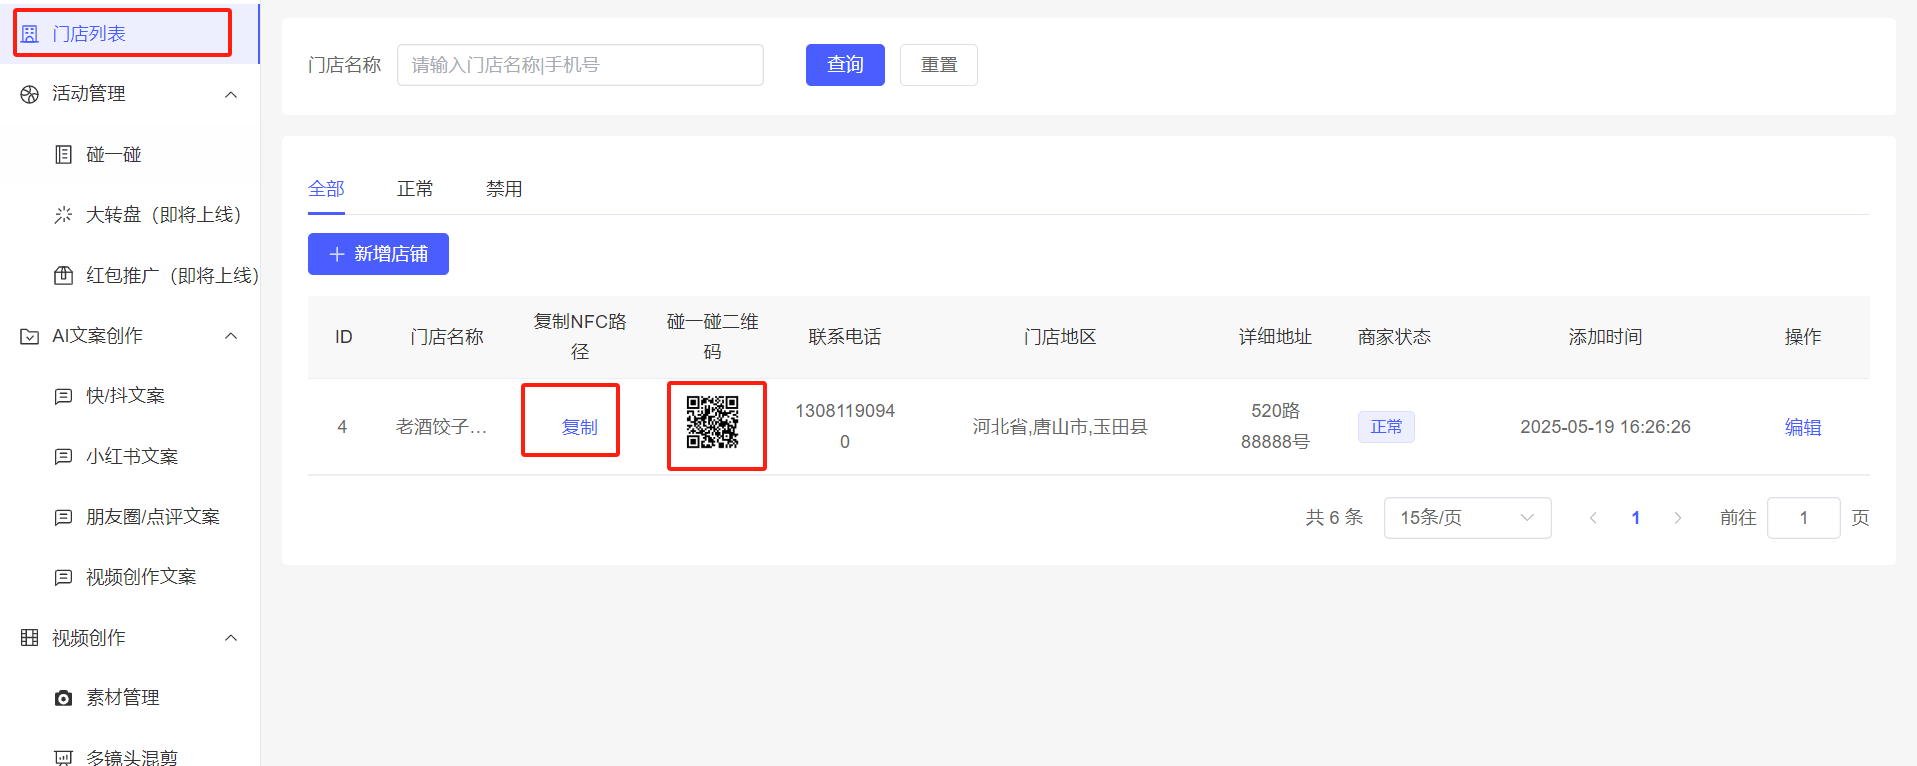Click the 碰一碰 document icon

click(63, 154)
